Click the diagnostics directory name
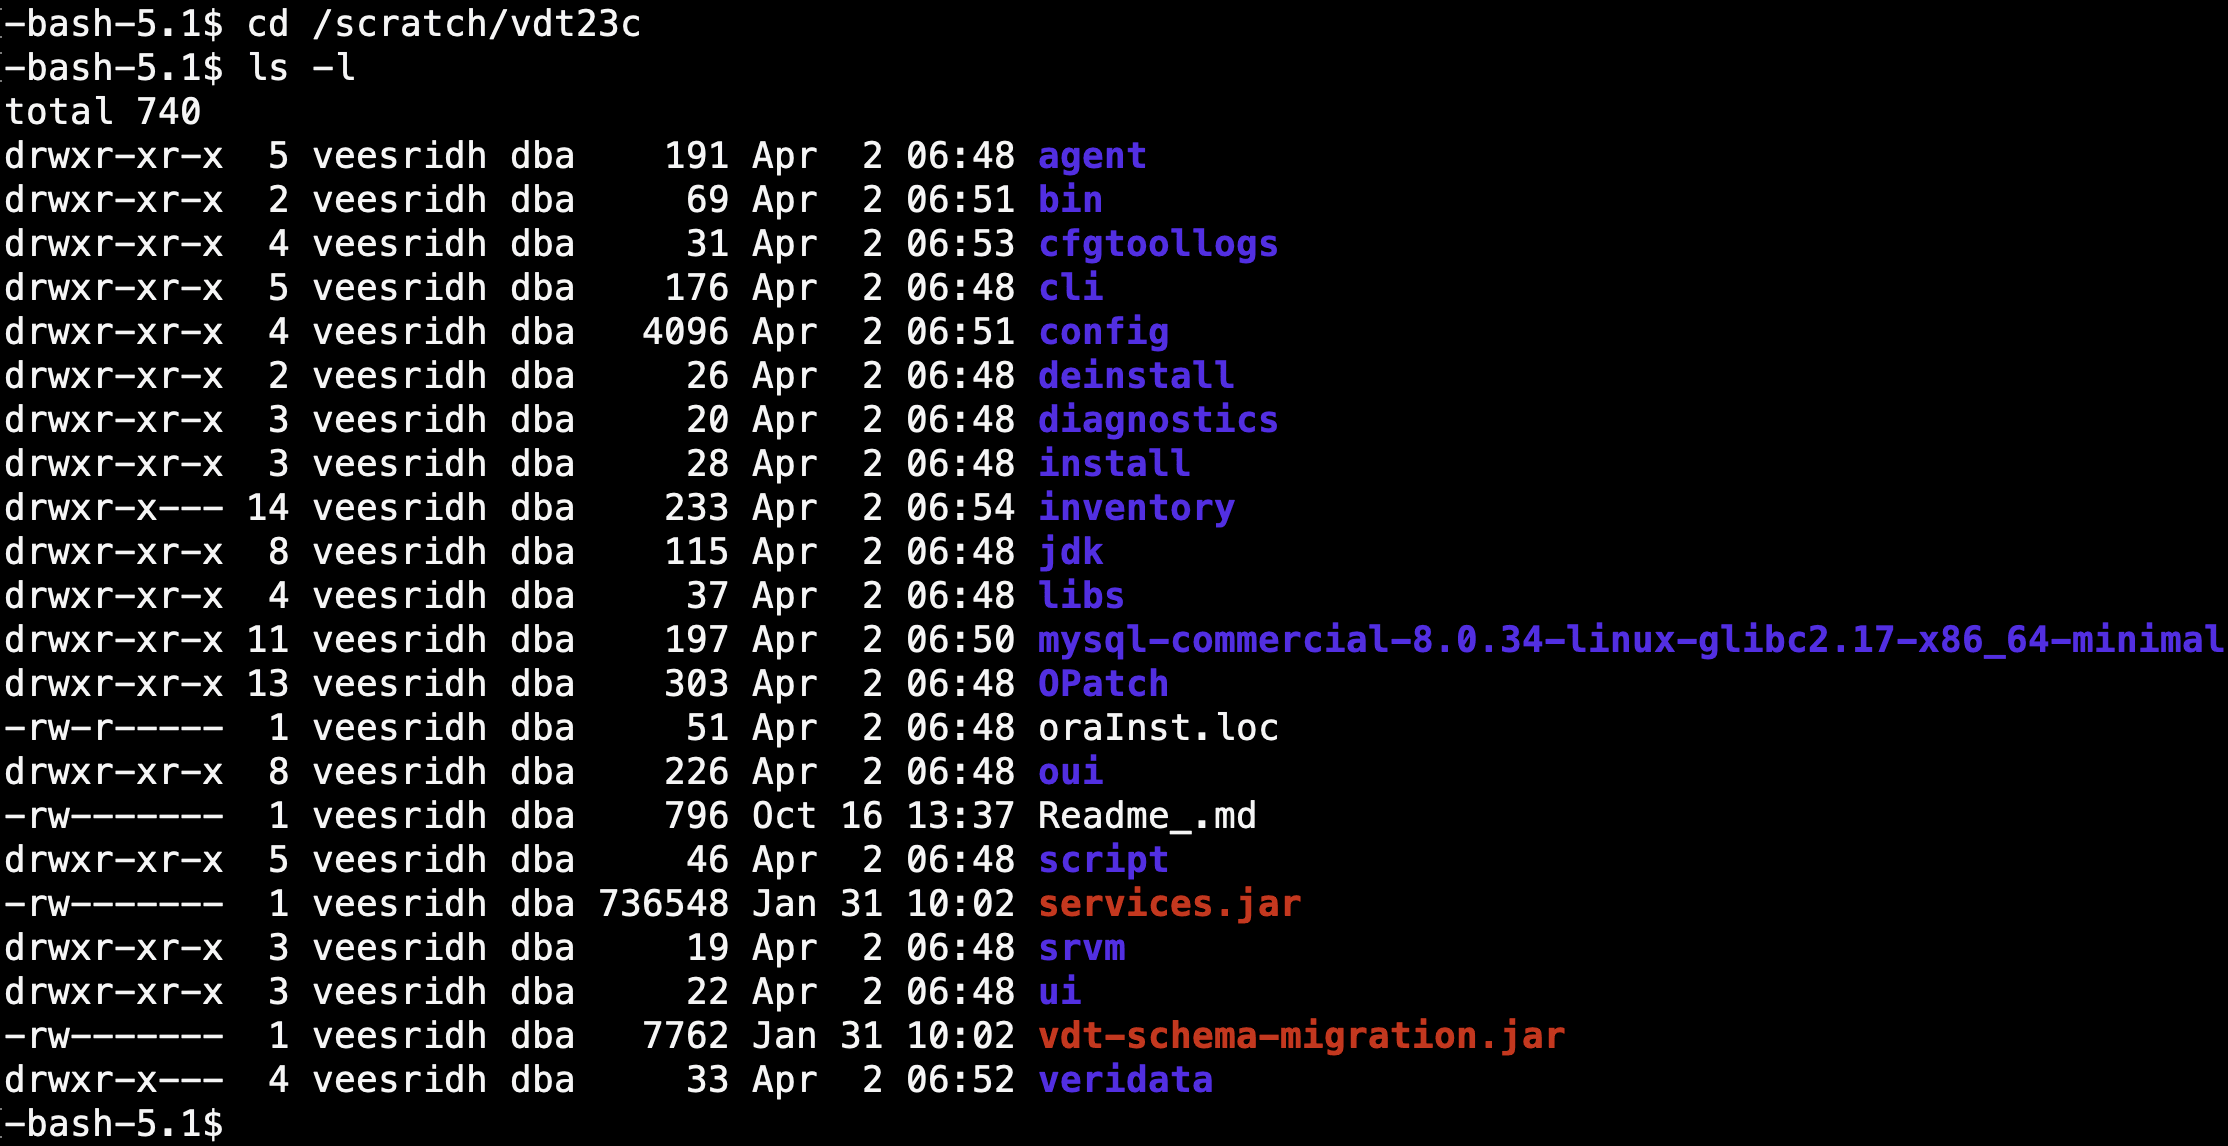The width and height of the screenshot is (2228, 1146). (1158, 421)
